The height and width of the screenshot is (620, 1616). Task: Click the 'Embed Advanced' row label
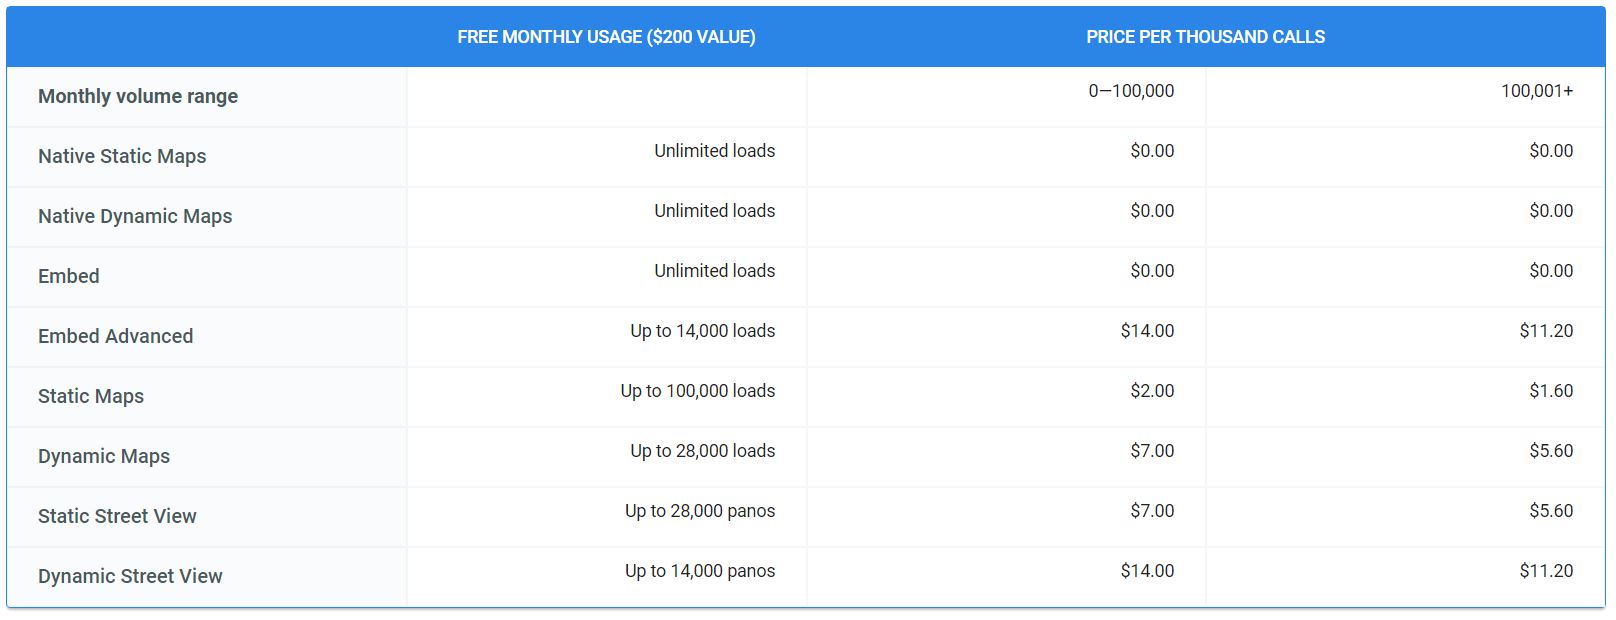[116, 337]
